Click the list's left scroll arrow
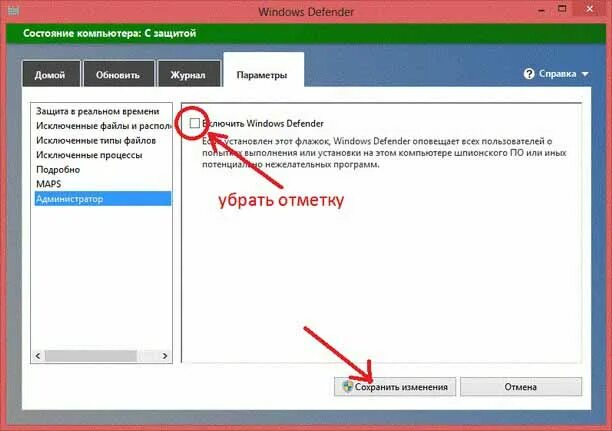 (x=38, y=356)
